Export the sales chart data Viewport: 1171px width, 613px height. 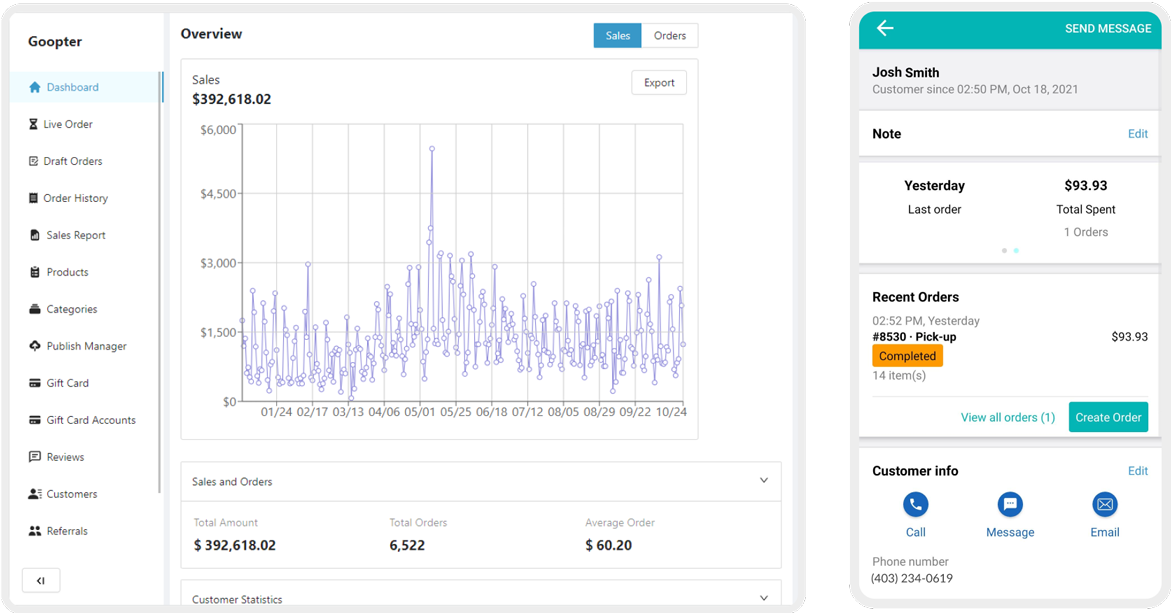[x=659, y=83]
